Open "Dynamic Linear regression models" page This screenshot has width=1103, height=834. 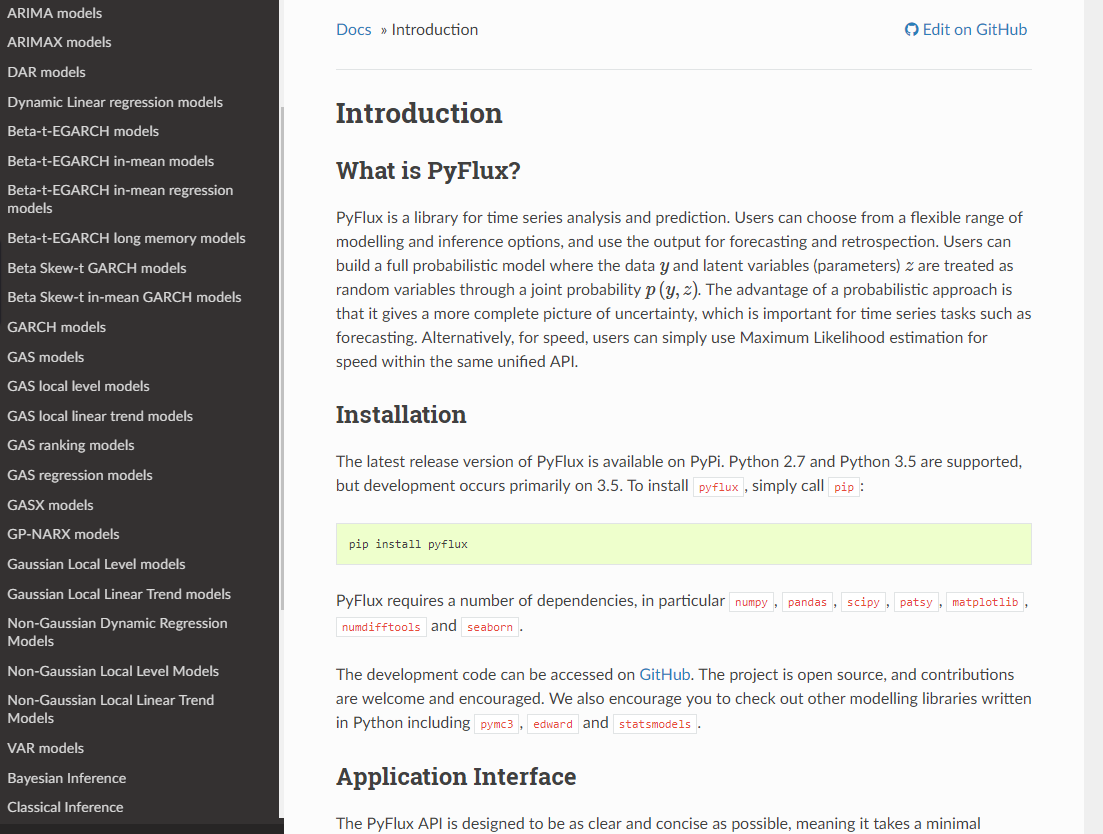click(115, 101)
